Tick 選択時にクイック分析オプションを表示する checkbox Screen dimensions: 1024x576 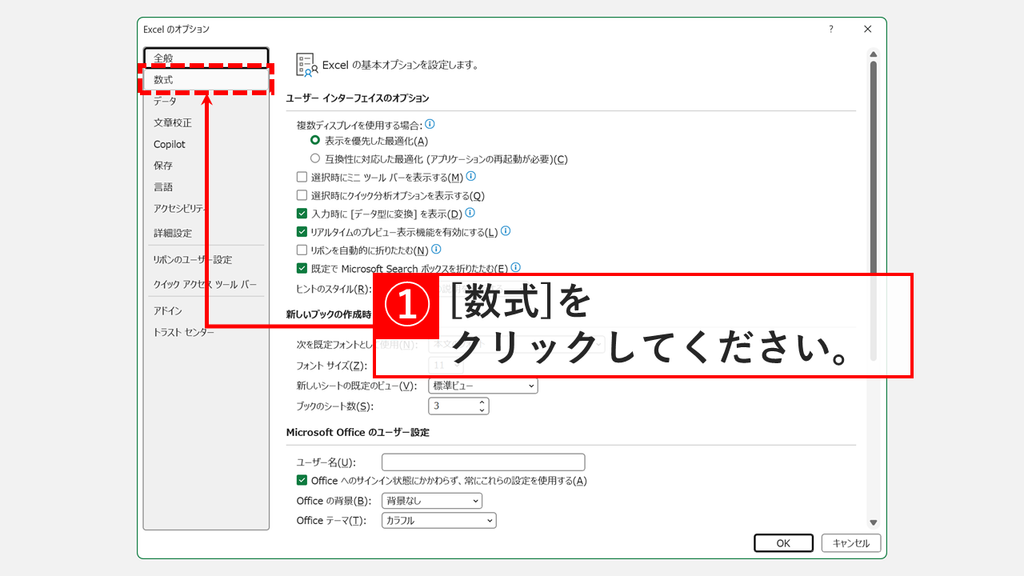pyautogui.click(x=302, y=195)
